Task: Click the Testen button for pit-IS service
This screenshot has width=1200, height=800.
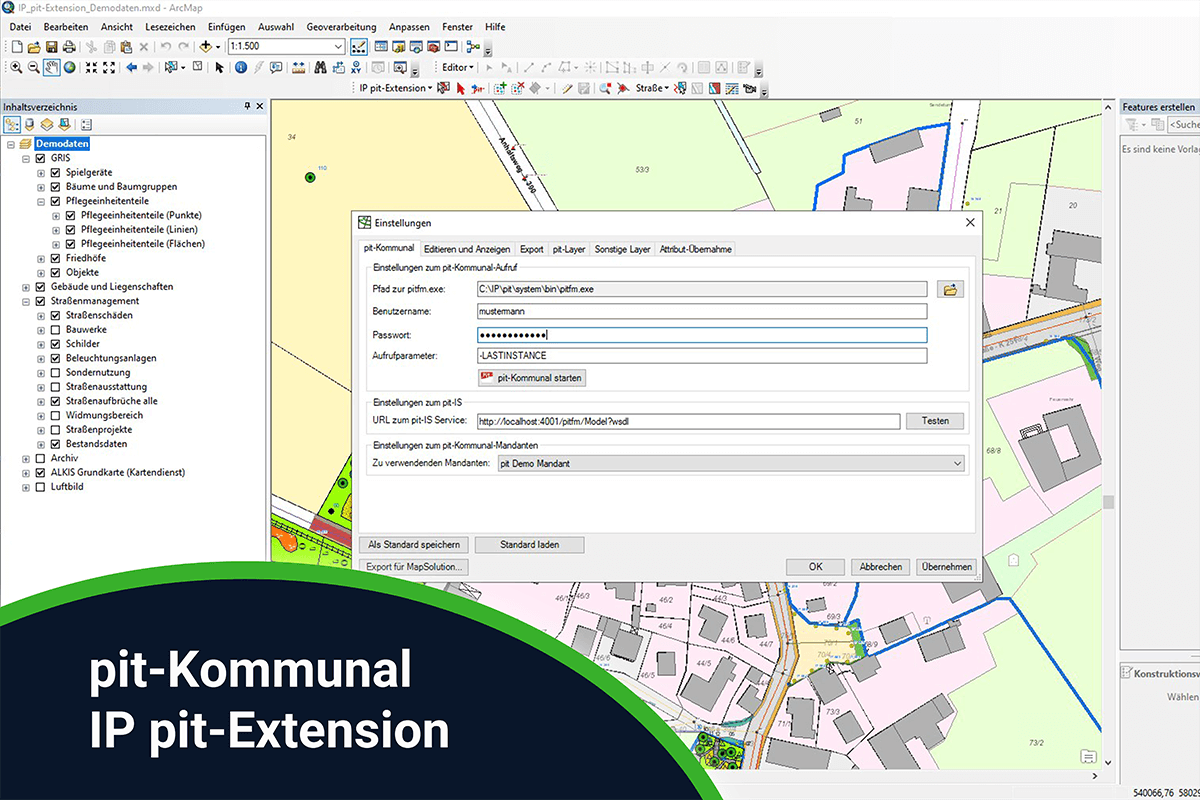Action: pos(934,420)
